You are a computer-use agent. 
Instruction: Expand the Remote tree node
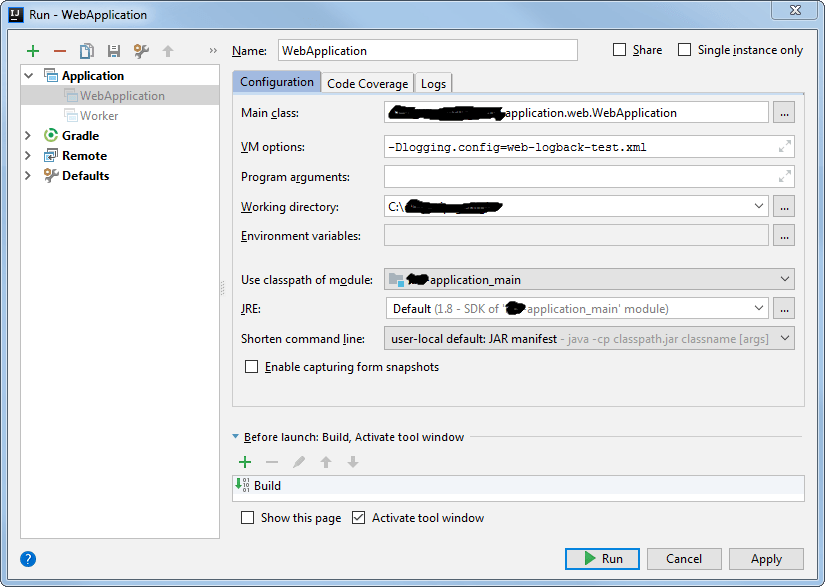point(28,156)
